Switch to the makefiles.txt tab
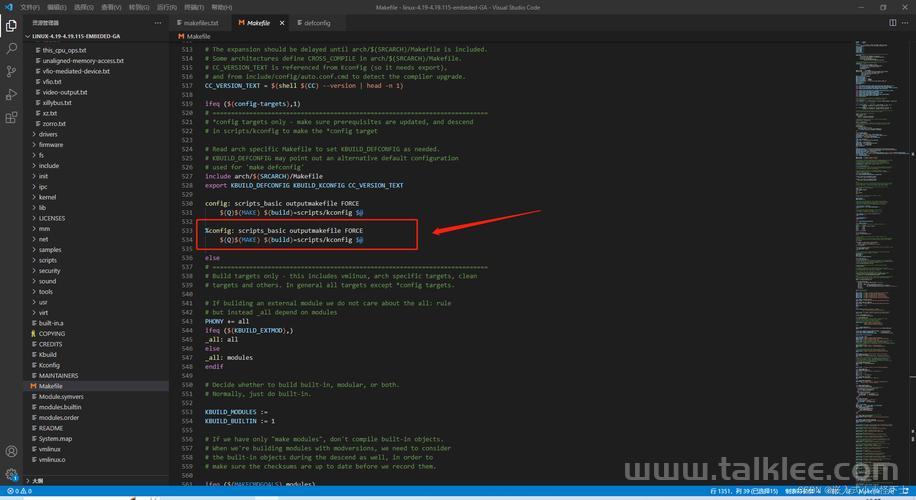Screen dimensions: 916x500 pos(199,23)
